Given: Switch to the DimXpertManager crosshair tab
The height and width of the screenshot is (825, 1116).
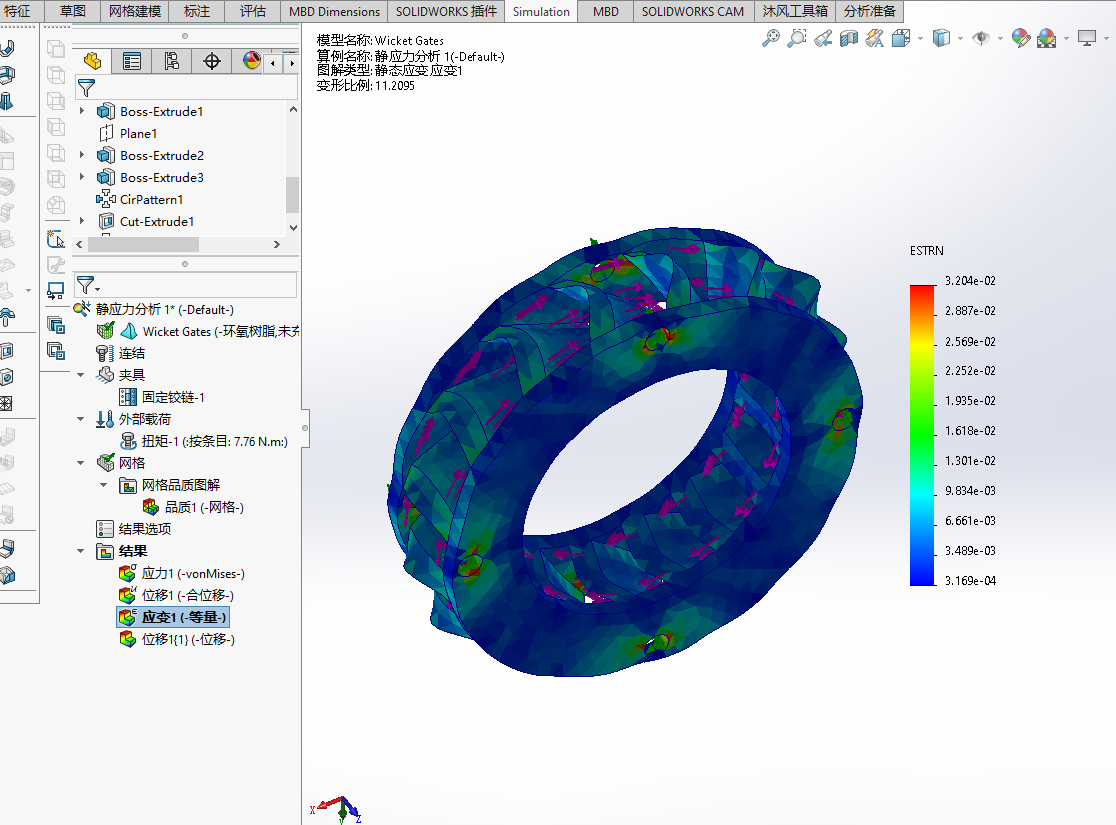Looking at the screenshot, I should click(x=211, y=61).
